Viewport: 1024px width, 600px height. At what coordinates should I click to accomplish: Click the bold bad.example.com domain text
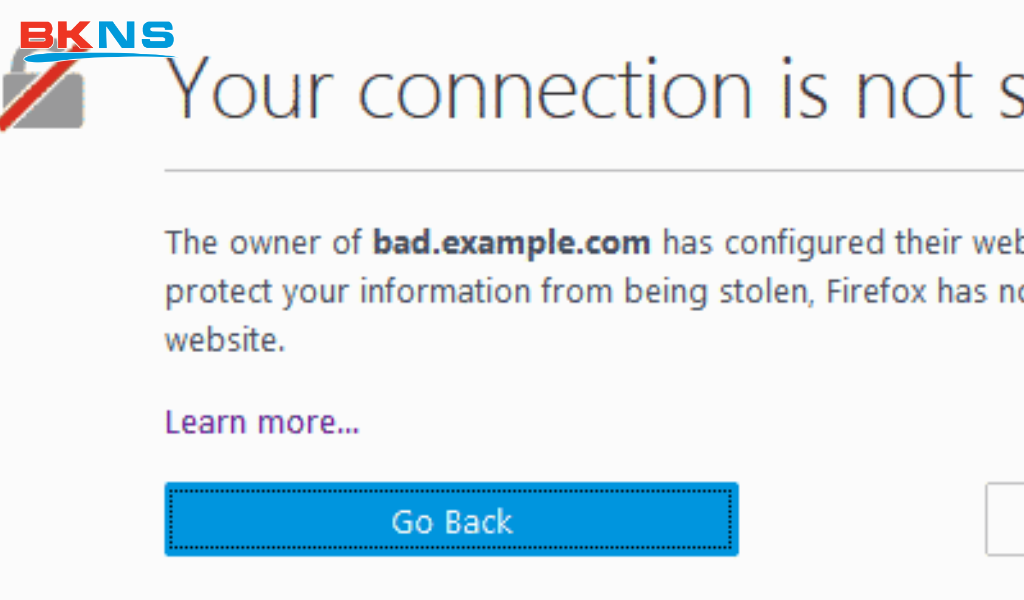[512, 243]
